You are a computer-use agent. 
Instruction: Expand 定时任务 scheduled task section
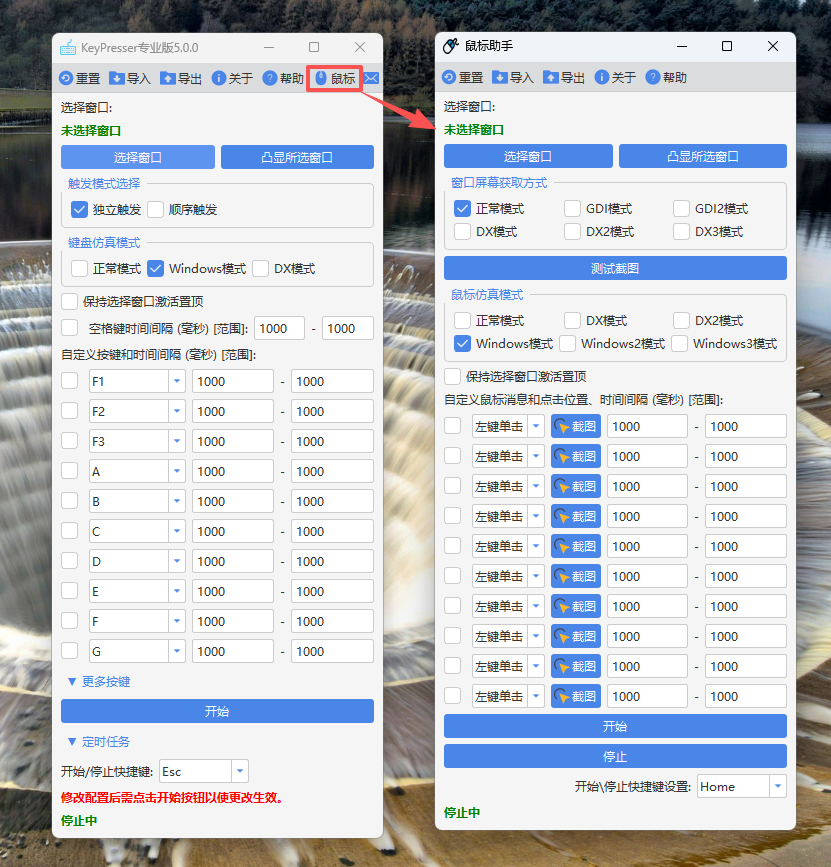click(x=98, y=741)
